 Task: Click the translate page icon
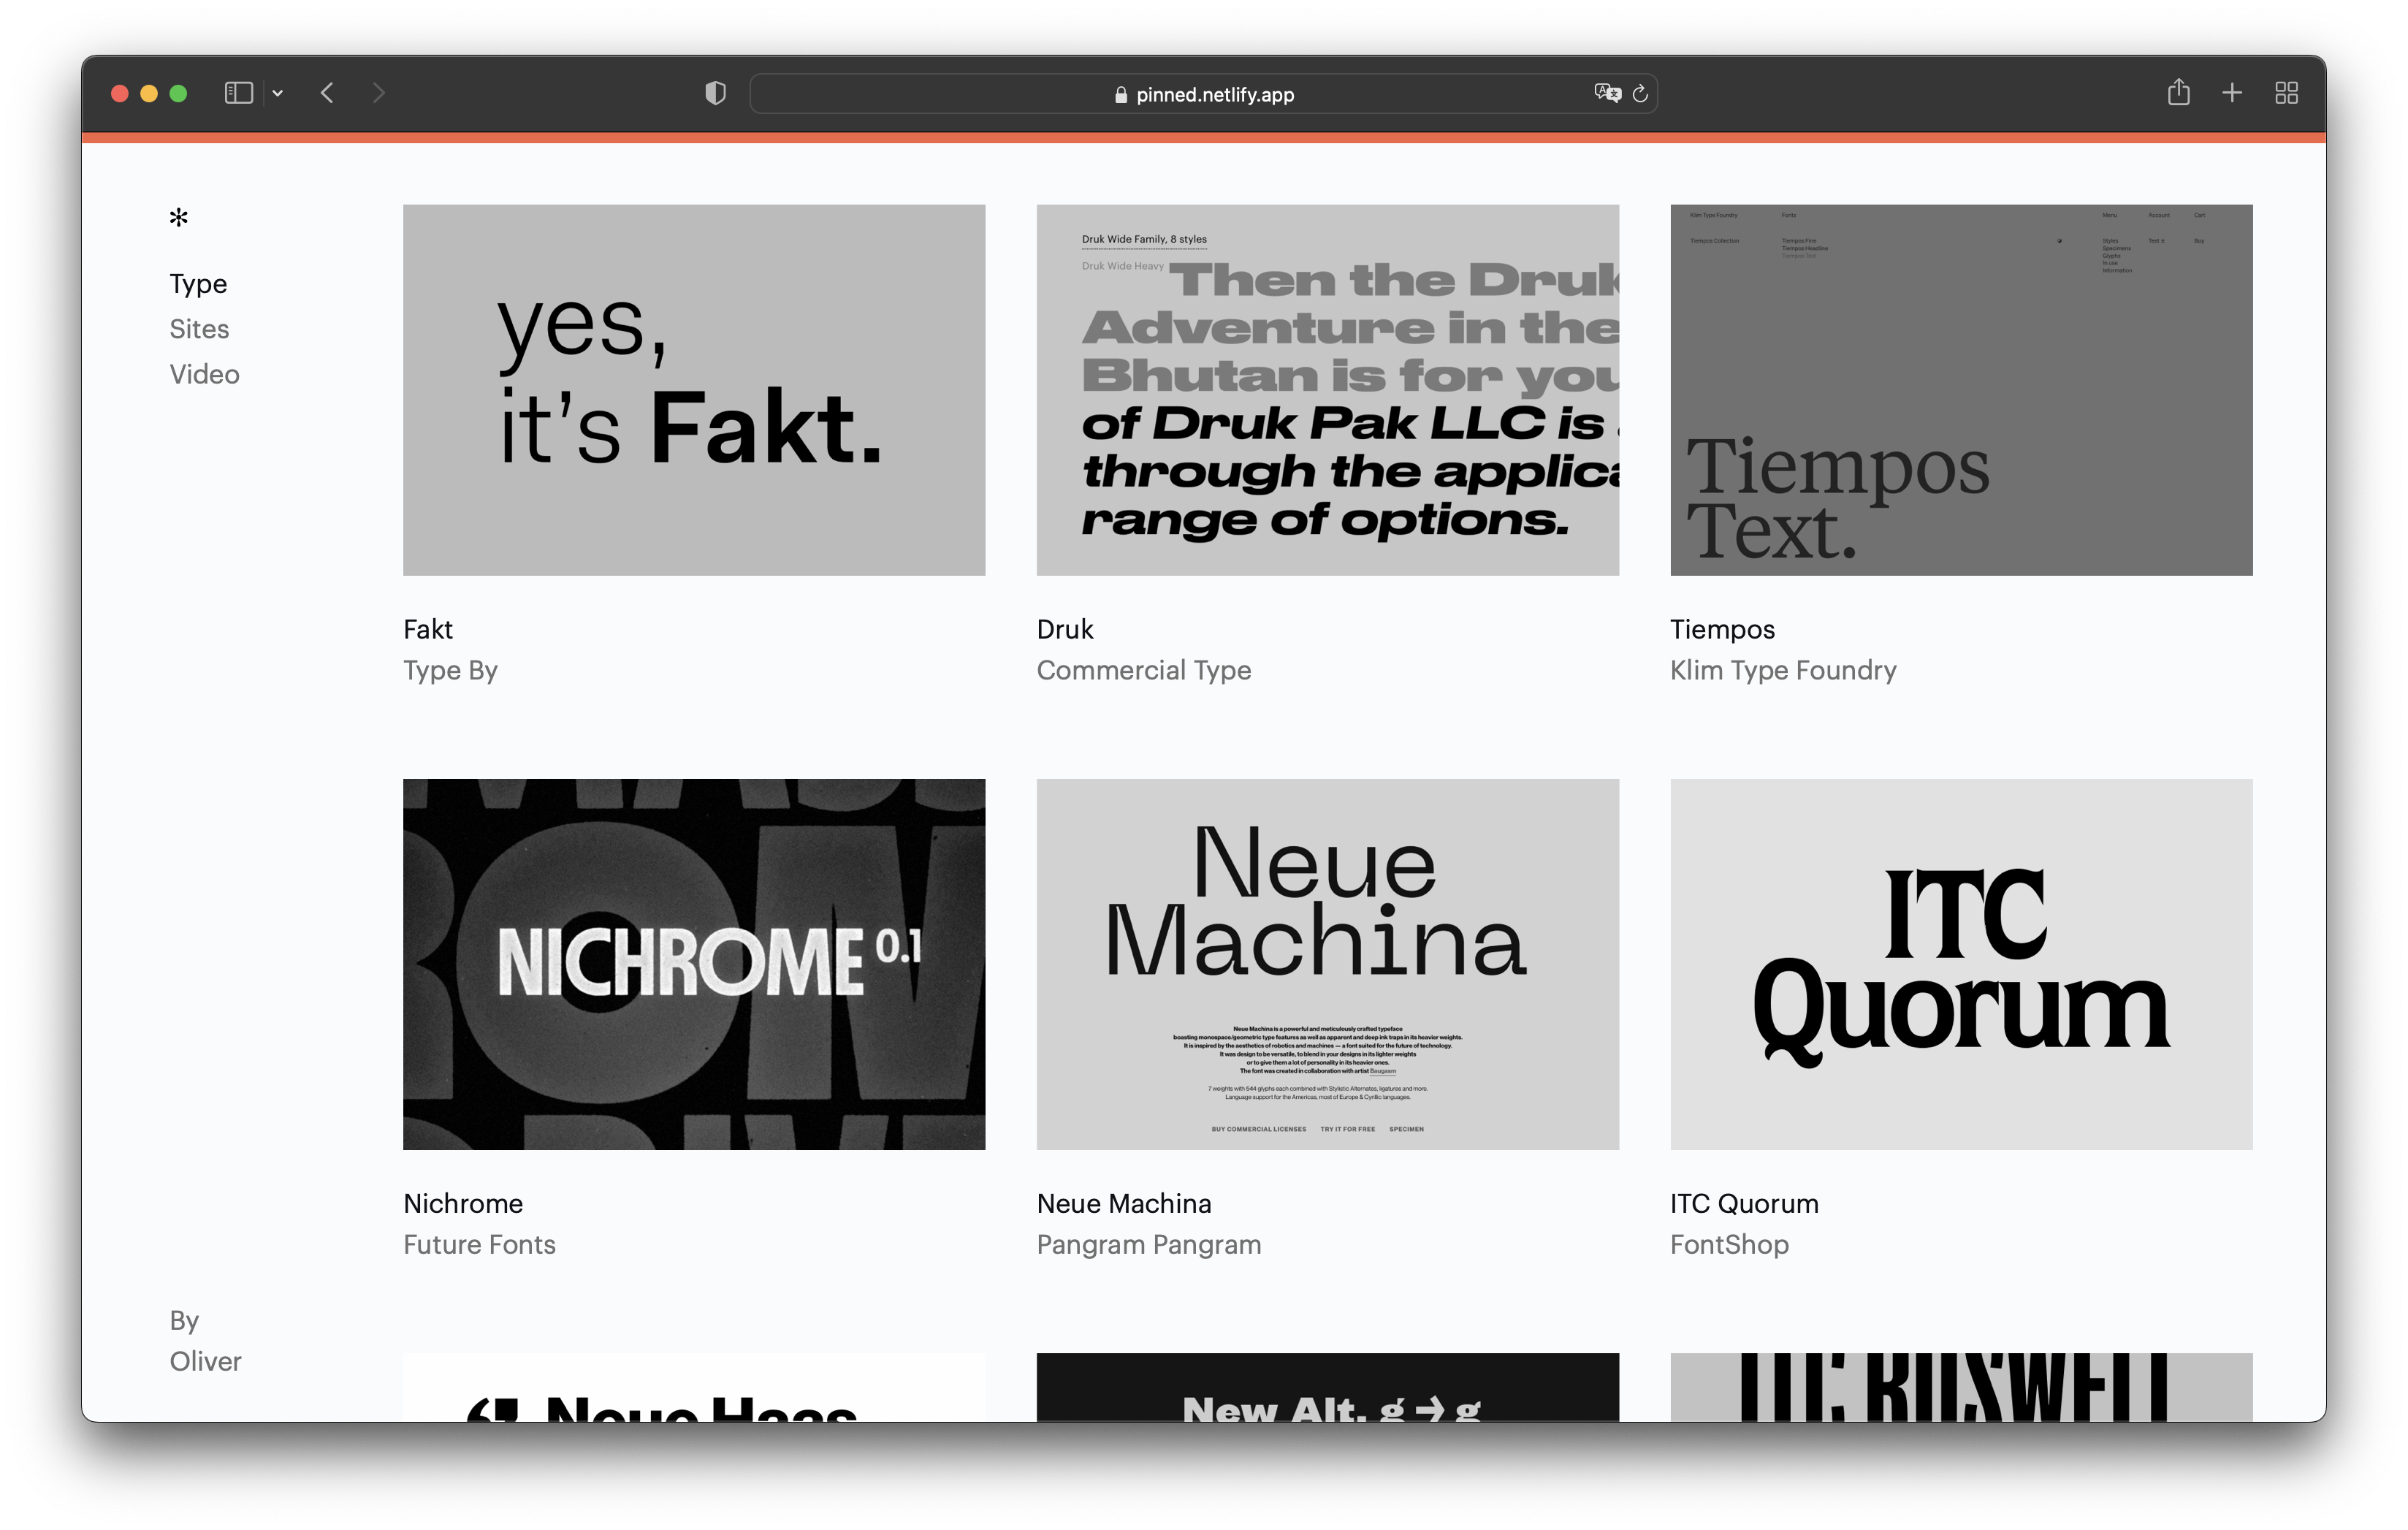coord(1606,93)
